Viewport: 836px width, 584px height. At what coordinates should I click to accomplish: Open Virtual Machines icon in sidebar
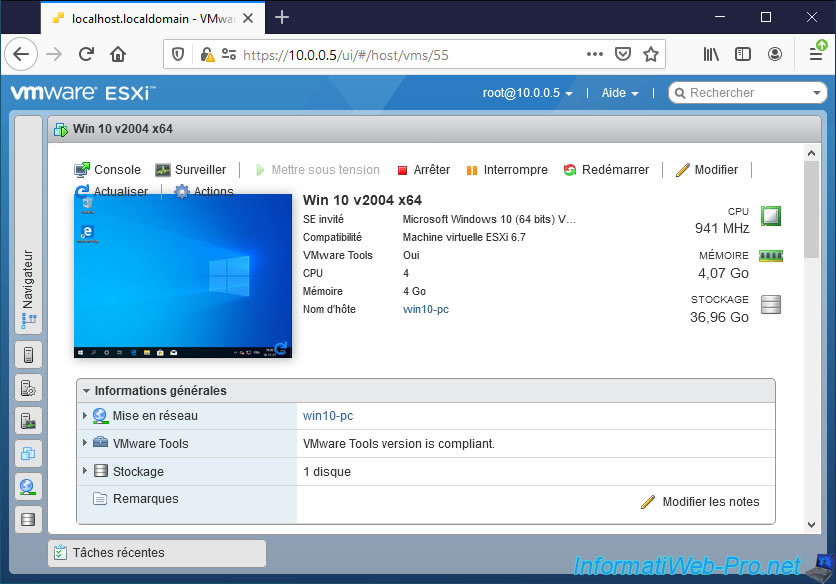(28, 454)
